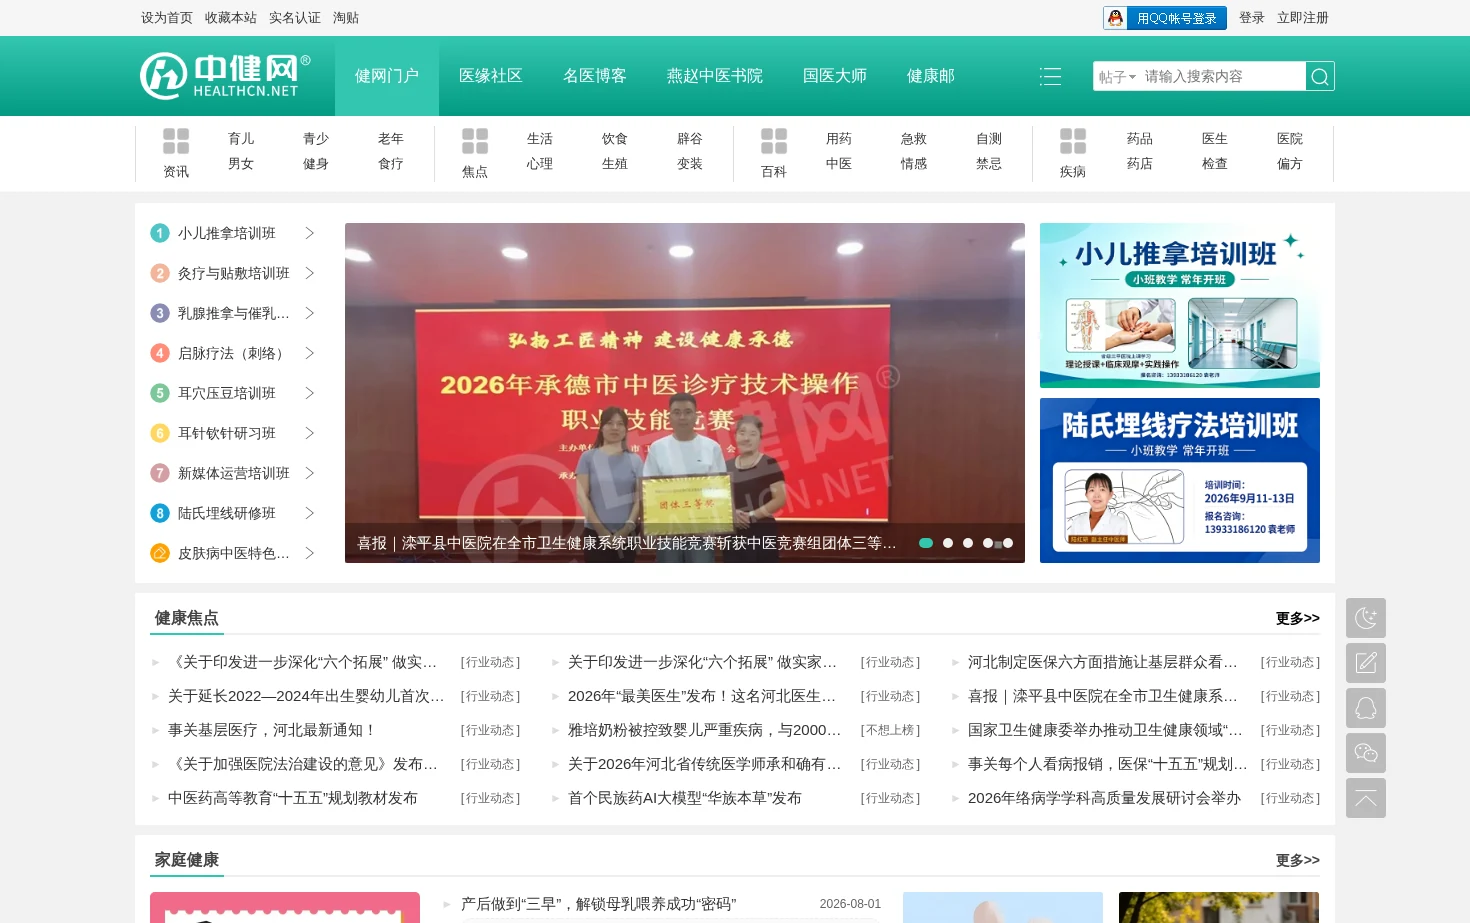This screenshot has height=923, width=1470.
Task: Click the 设为首页 link
Action: click(167, 18)
